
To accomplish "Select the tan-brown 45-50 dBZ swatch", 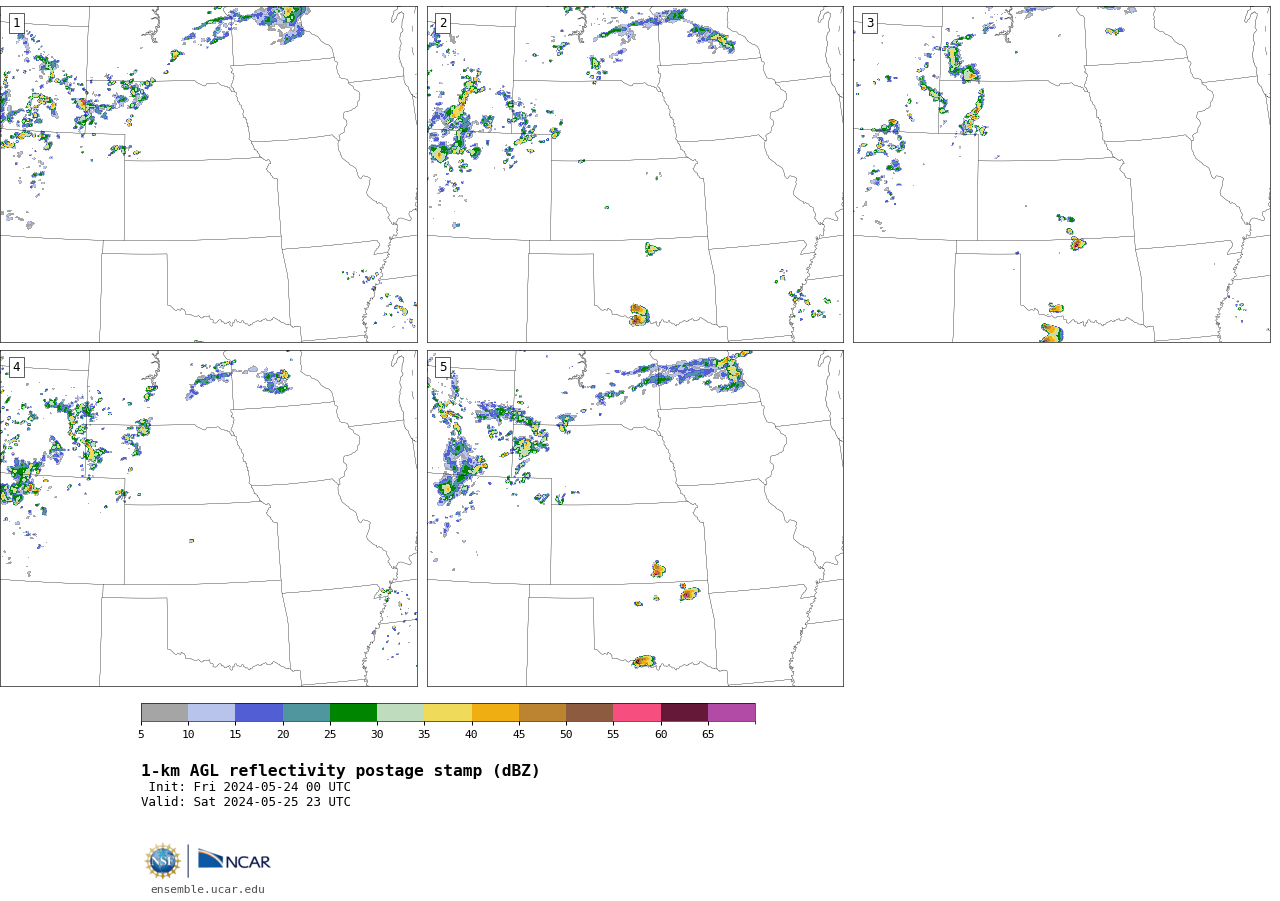I will tap(542, 712).
